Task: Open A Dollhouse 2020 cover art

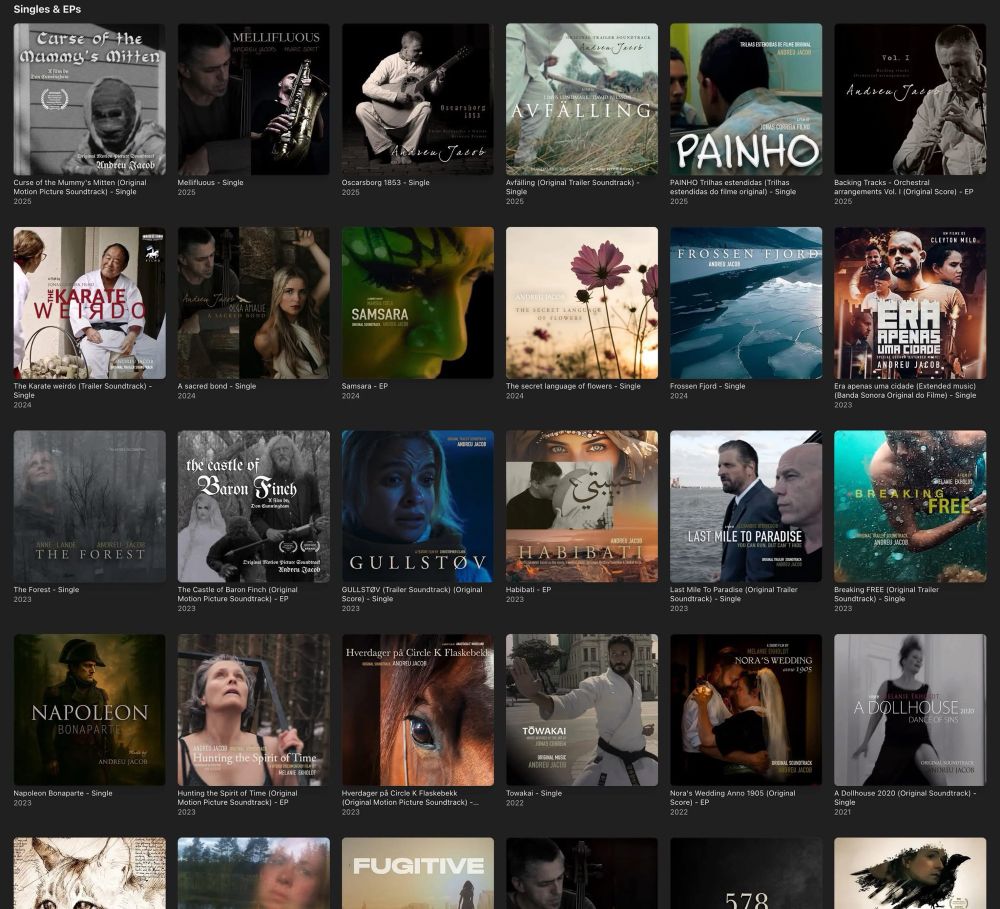Action: 910,710
